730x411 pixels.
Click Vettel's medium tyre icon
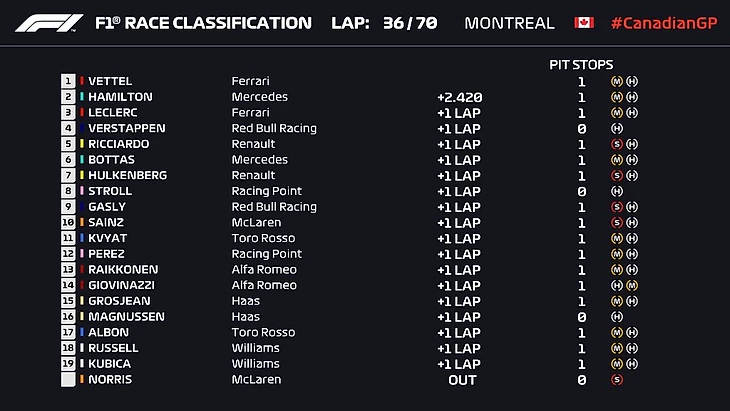(x=617, y=81)
